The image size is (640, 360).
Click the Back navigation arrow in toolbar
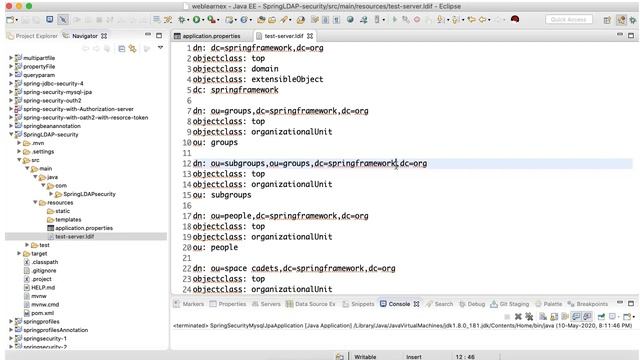click(482, 20)
